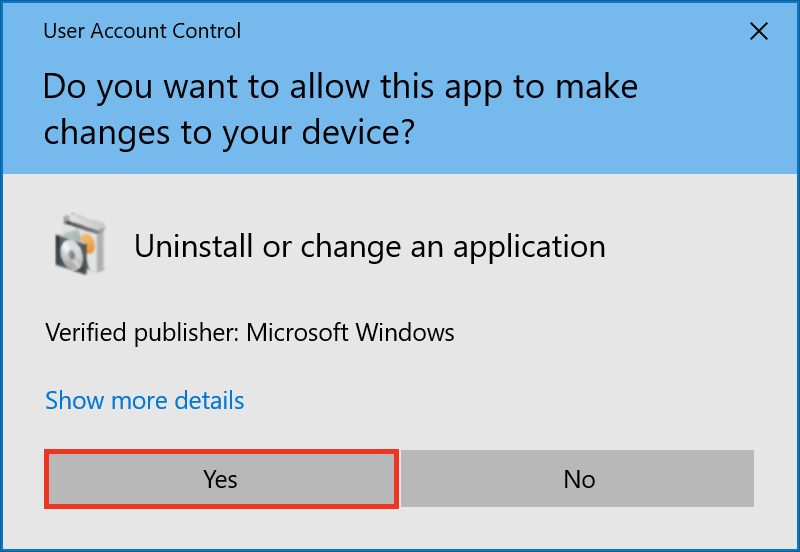Click the X icon in the title bar
Screen dimensions: 800x552
[759, 32]
